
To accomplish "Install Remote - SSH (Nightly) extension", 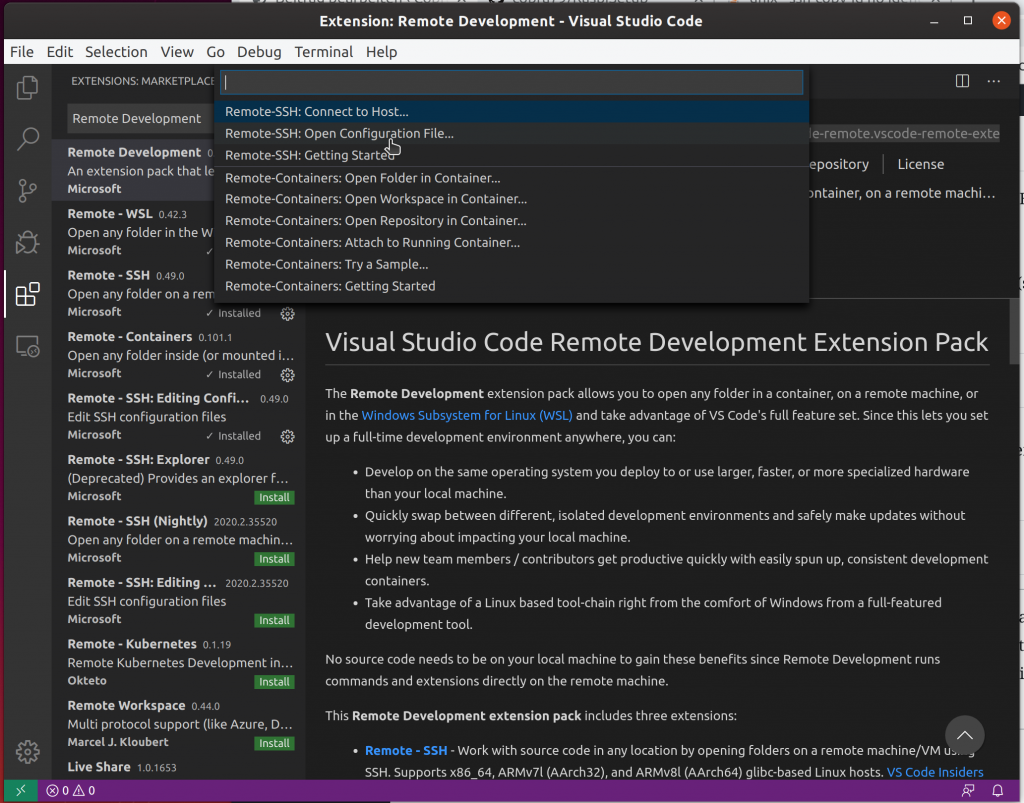I will 274,559.
